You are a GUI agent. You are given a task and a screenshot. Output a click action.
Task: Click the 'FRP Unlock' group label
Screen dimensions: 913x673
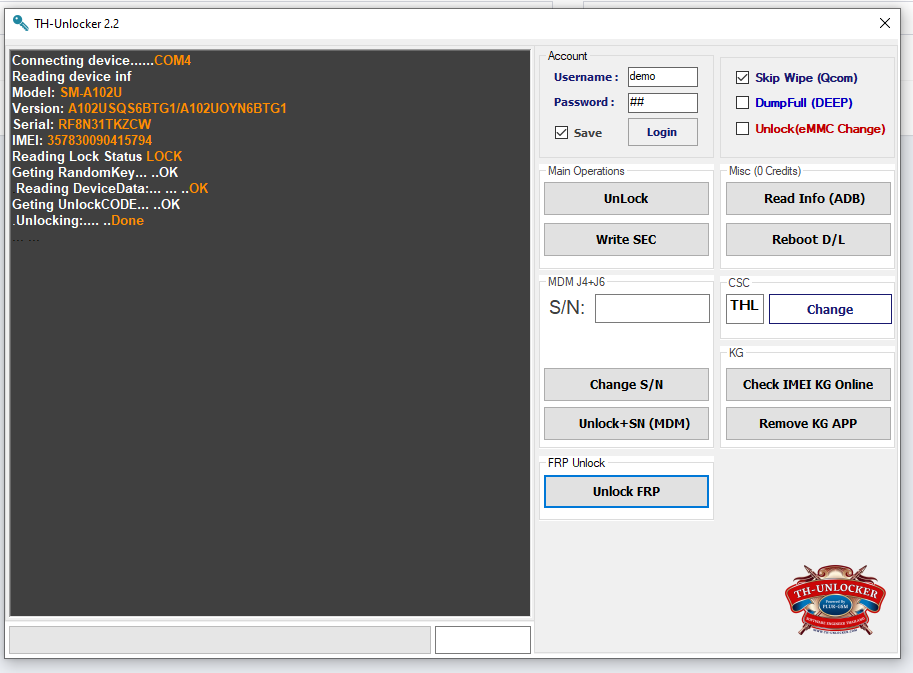[576, 463]
